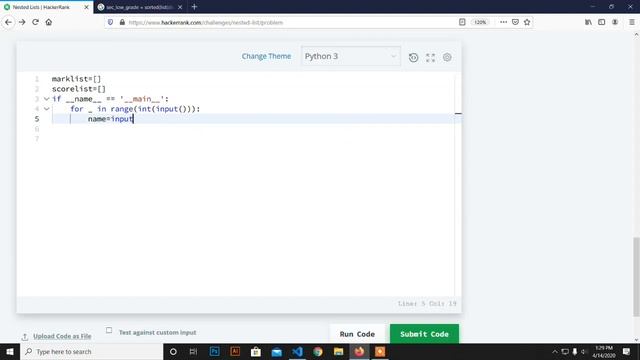
Task: Click the Submit Code button
Action: pos(424,334)
